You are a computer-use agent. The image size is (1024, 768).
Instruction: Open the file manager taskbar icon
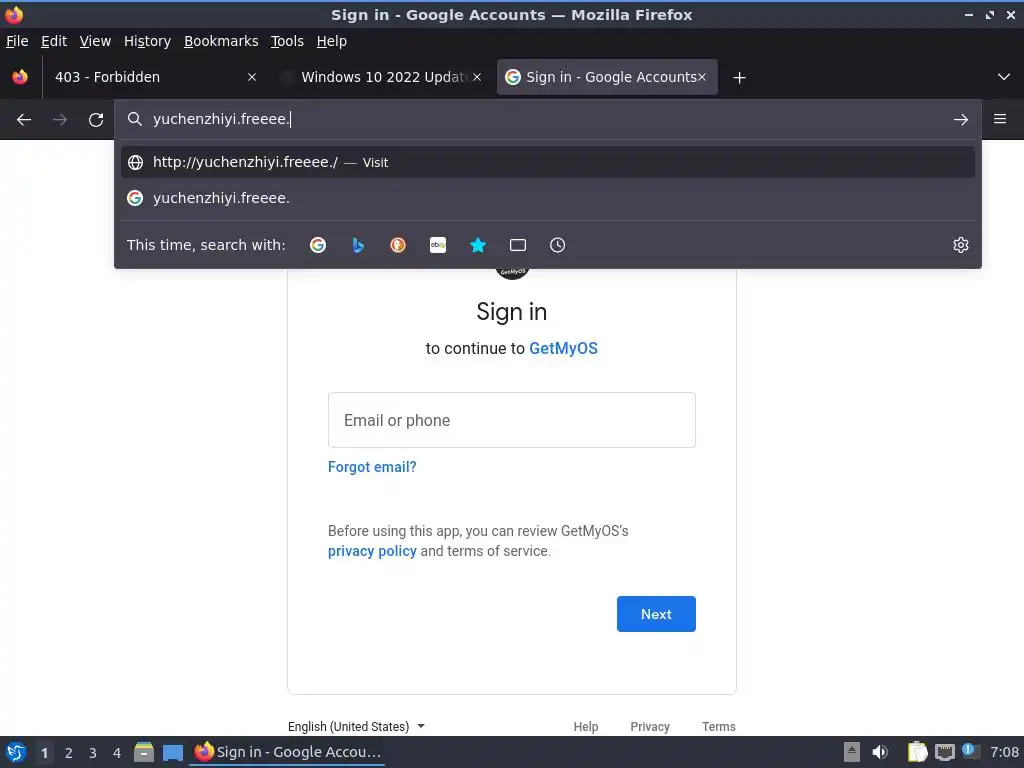click(144, 752)
